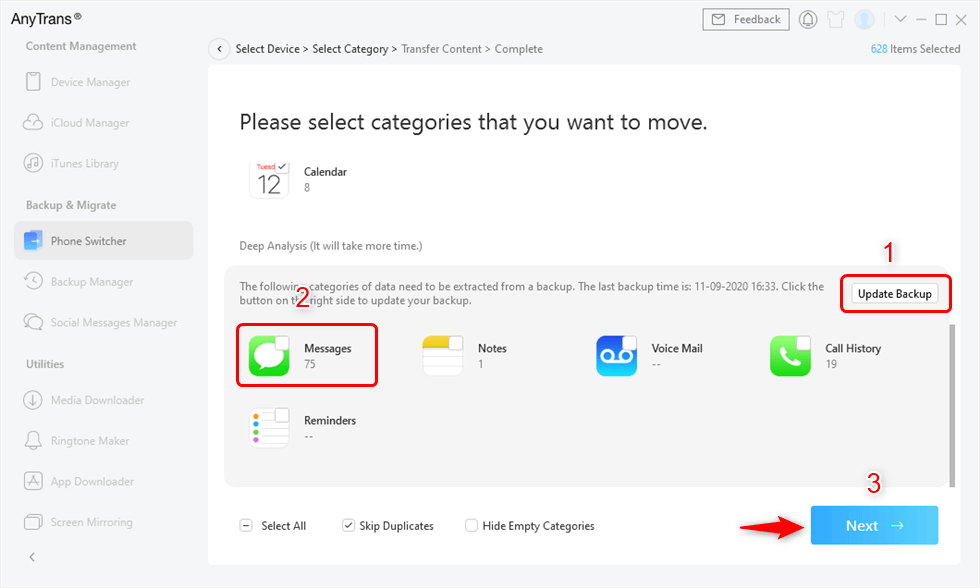Click the Backup Manager clock icon
The image size is (980, 588).
[33, 281]
